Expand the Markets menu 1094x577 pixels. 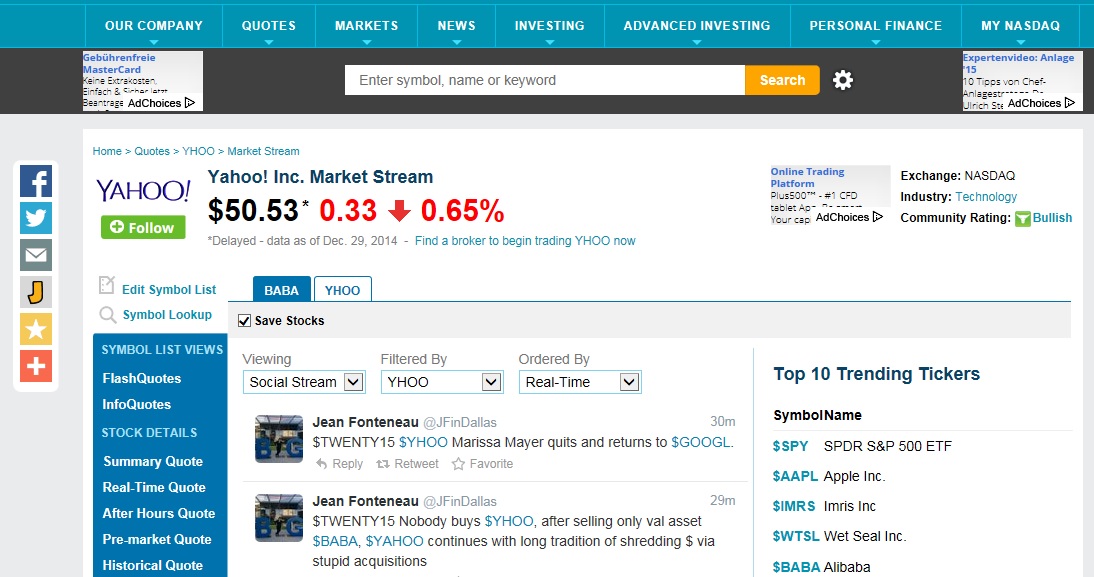(x=366, y=26)
